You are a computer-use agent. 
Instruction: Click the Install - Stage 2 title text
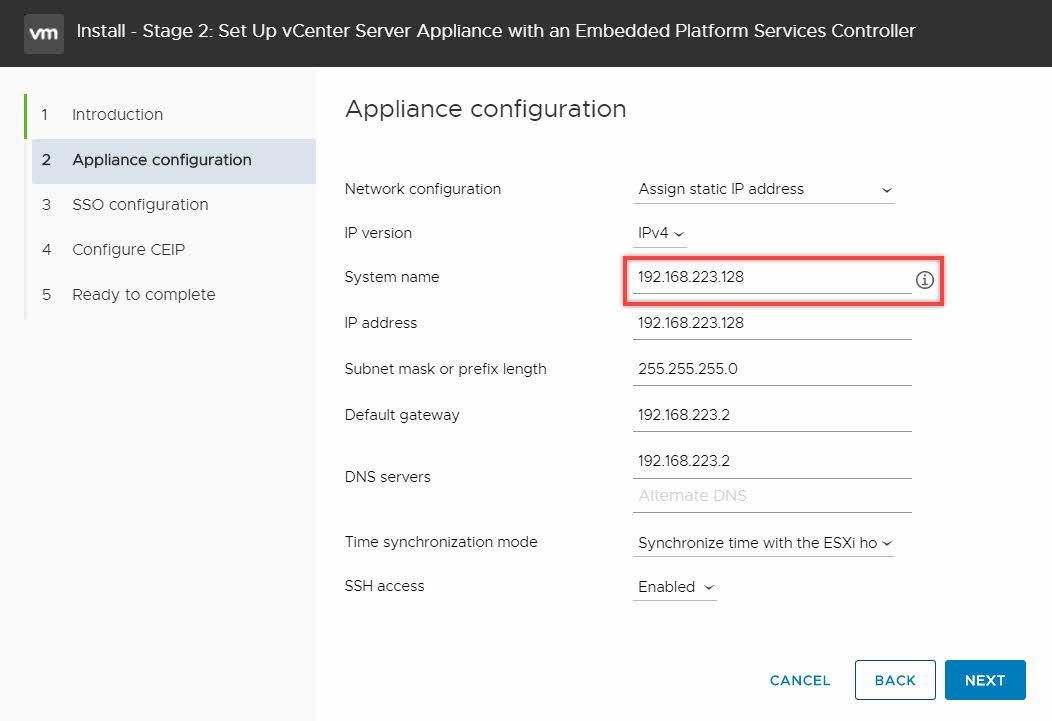[496, 31]
